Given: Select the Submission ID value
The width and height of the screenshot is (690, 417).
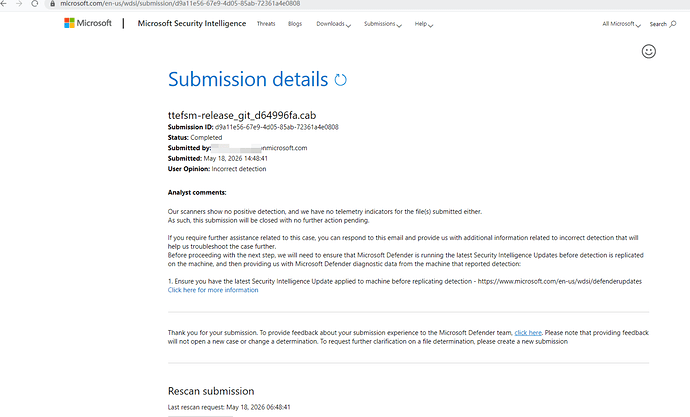Looking at the screenshot, I should [x=277, y=127].
